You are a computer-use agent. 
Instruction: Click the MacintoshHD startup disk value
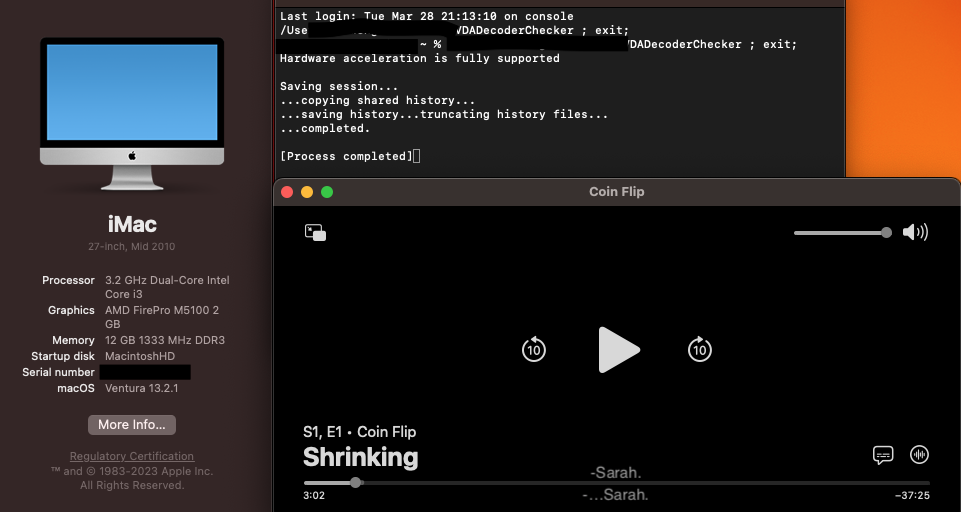tap(140, 356)
